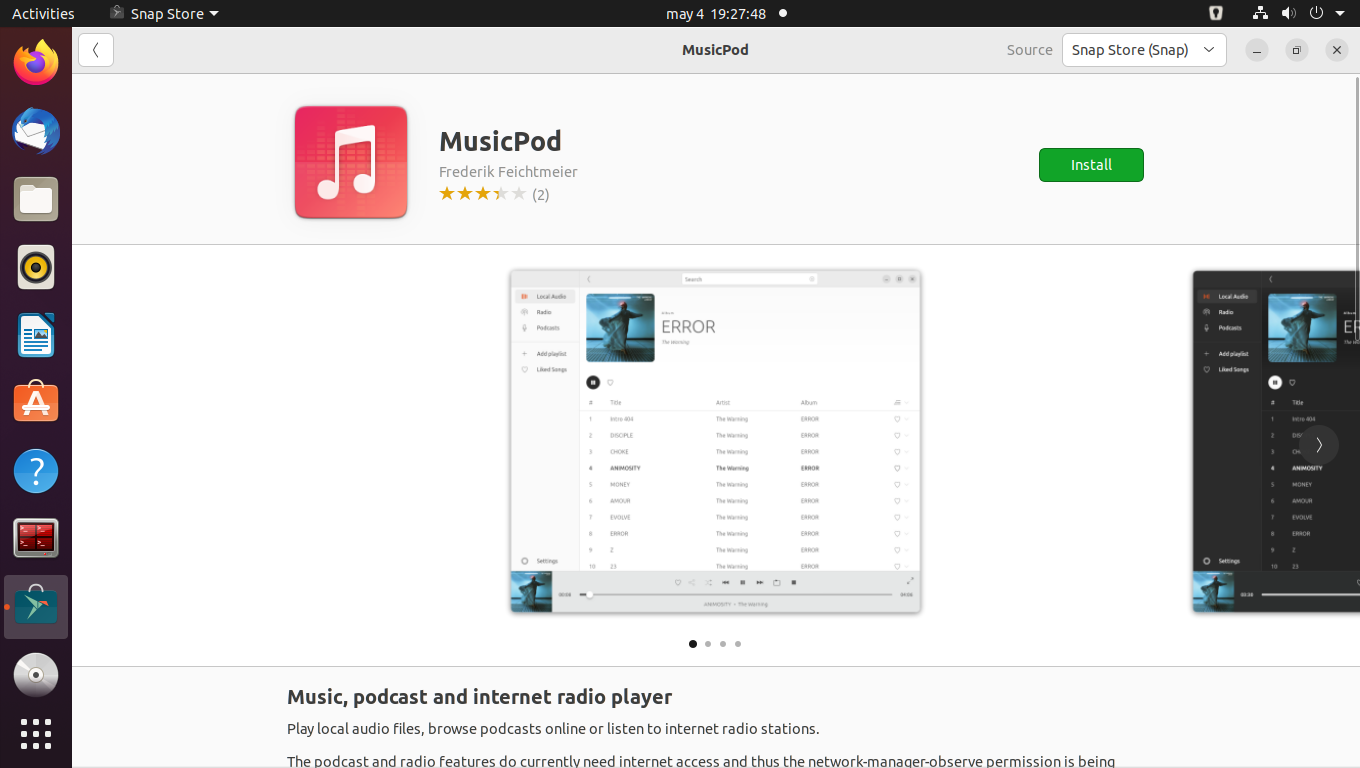Open the disc drive icon in dock

pyautogui.click(x=36, y=675)
